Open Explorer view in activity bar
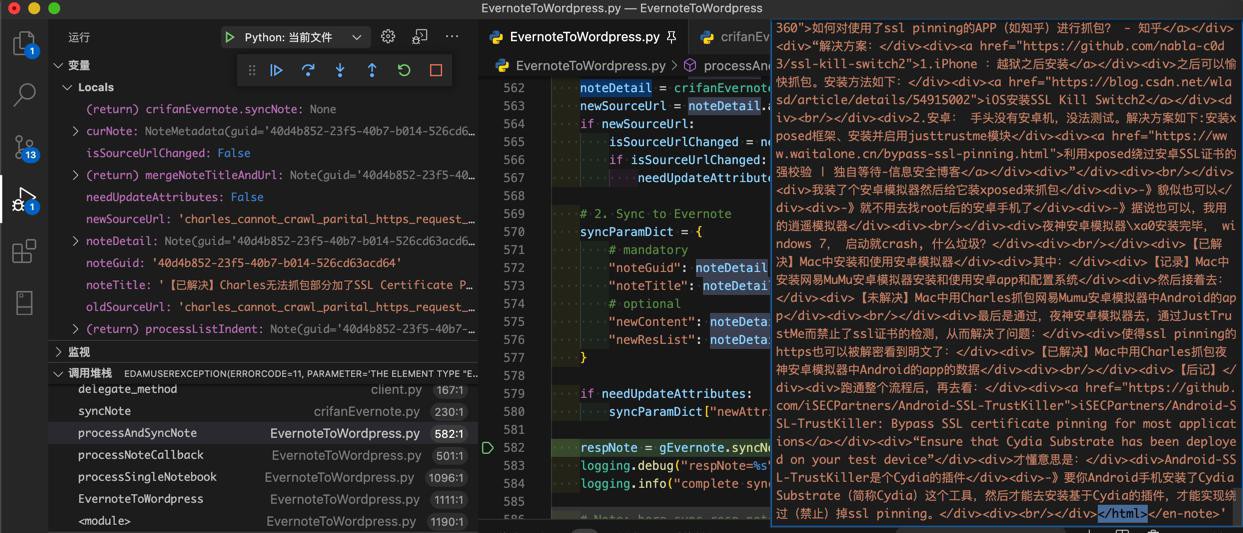1243x533 pixels. (x=24, y=43)
